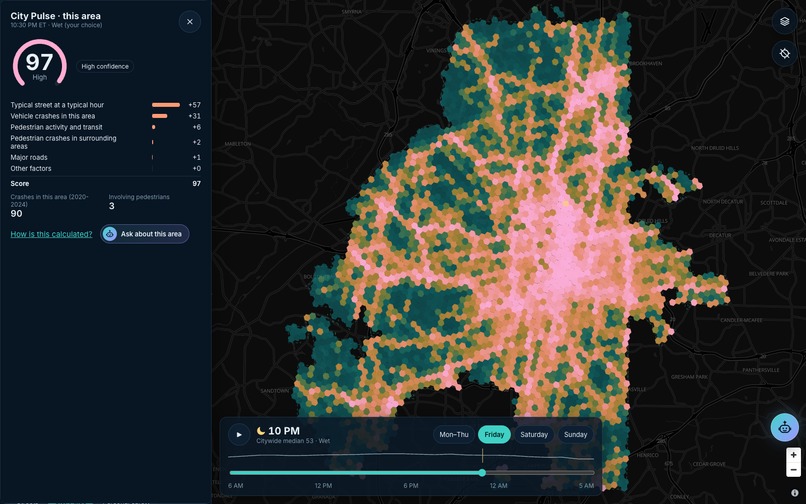Click the Other factors row
806x504 pixels.
click(105, 168)
